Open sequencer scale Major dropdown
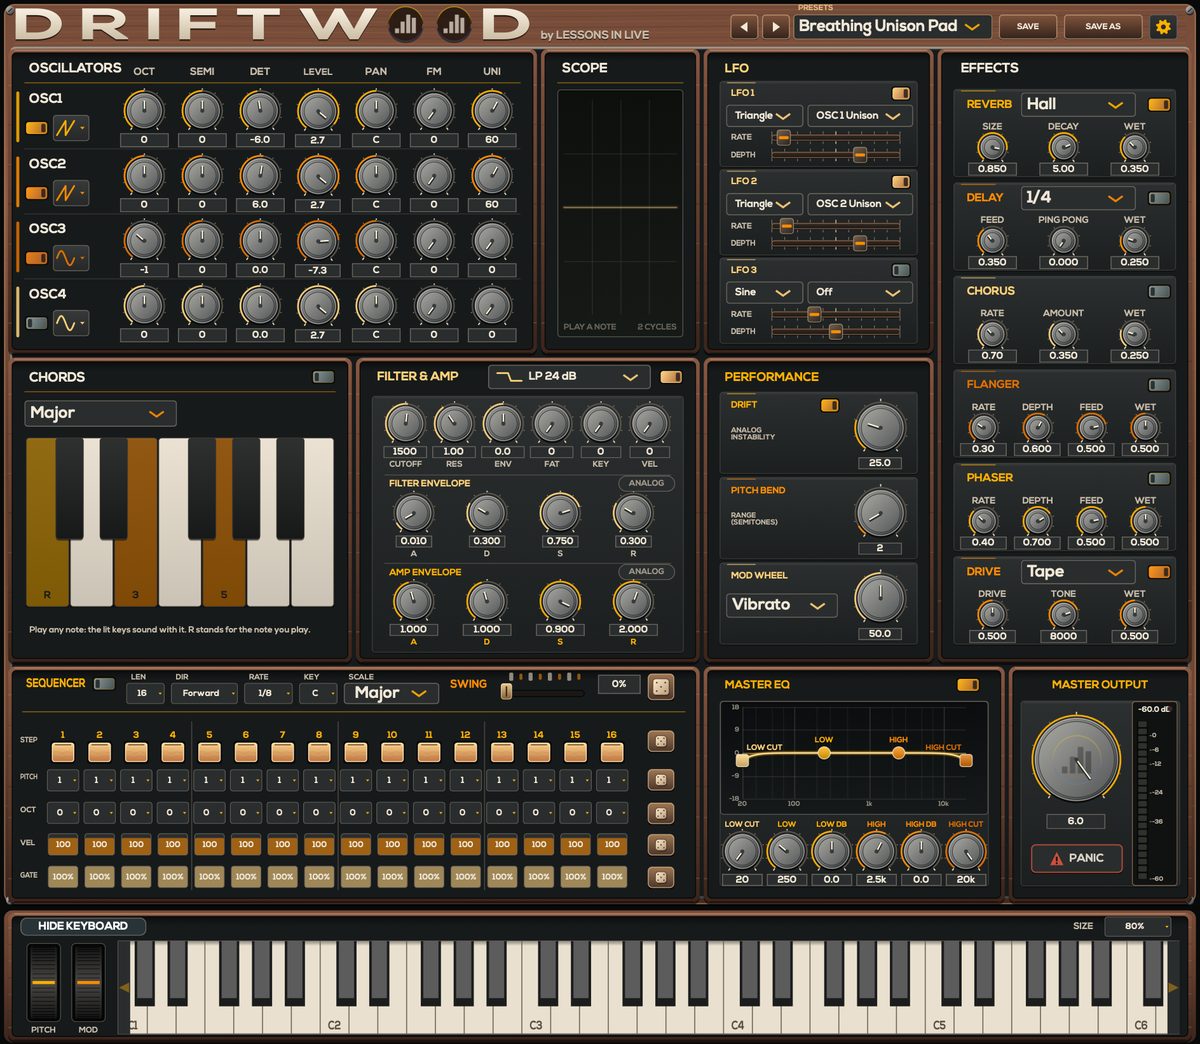 [x=391, y=693]
